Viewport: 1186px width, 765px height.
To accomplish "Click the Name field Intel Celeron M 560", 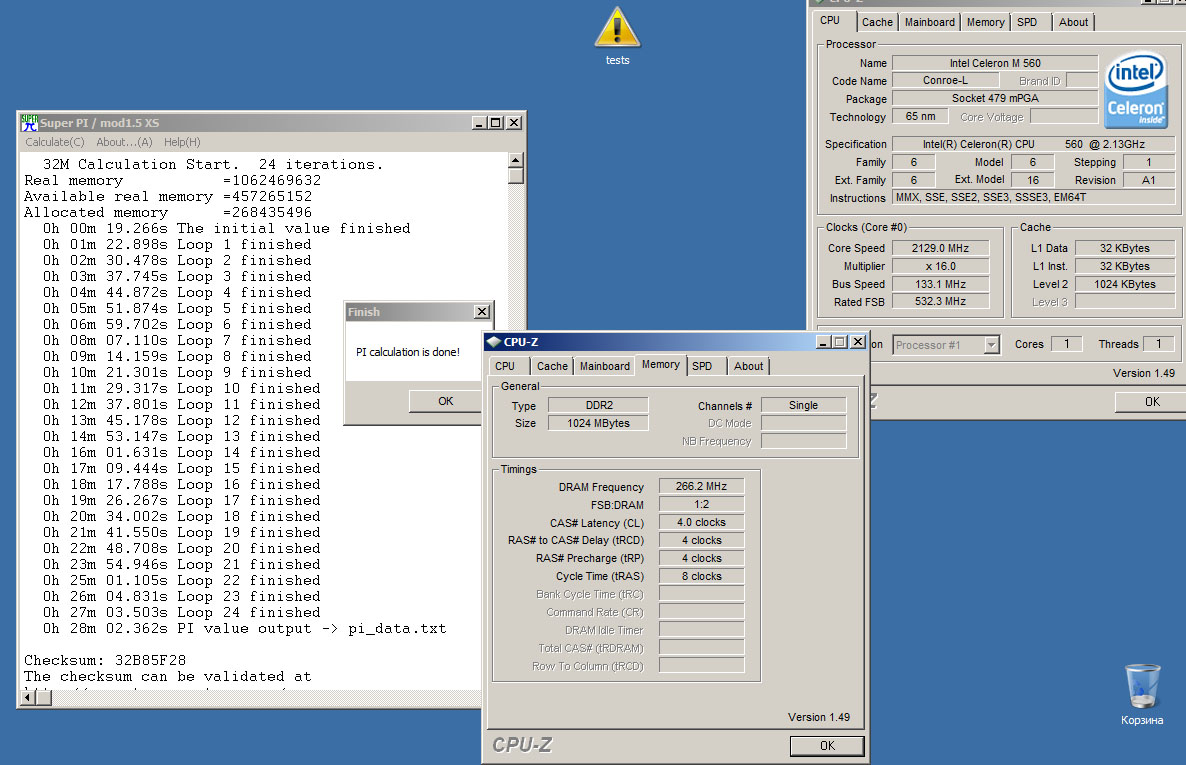I will click(x=995, y=64).
